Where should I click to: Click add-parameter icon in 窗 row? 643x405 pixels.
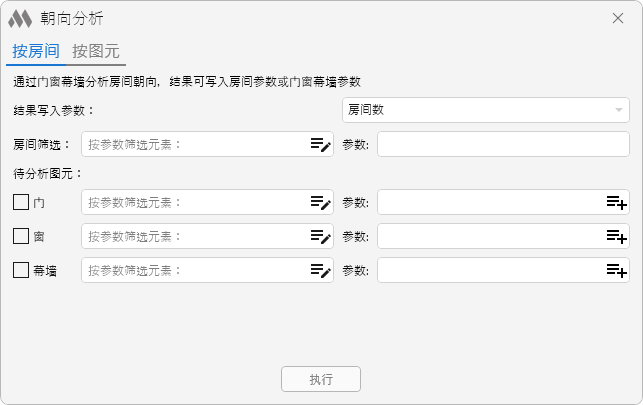click(x=617, y=237)
